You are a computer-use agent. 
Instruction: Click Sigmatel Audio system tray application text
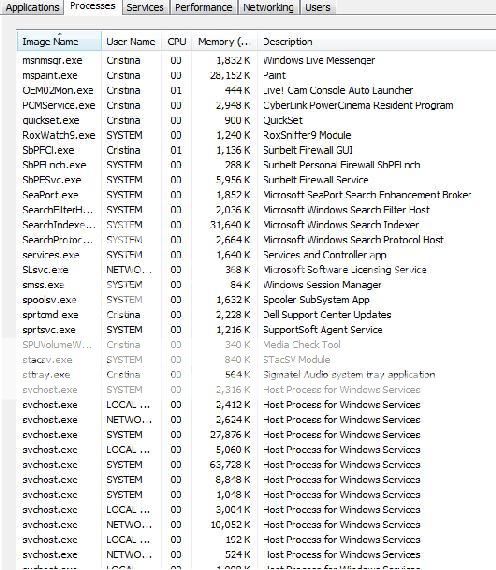(x=349, y=374)
